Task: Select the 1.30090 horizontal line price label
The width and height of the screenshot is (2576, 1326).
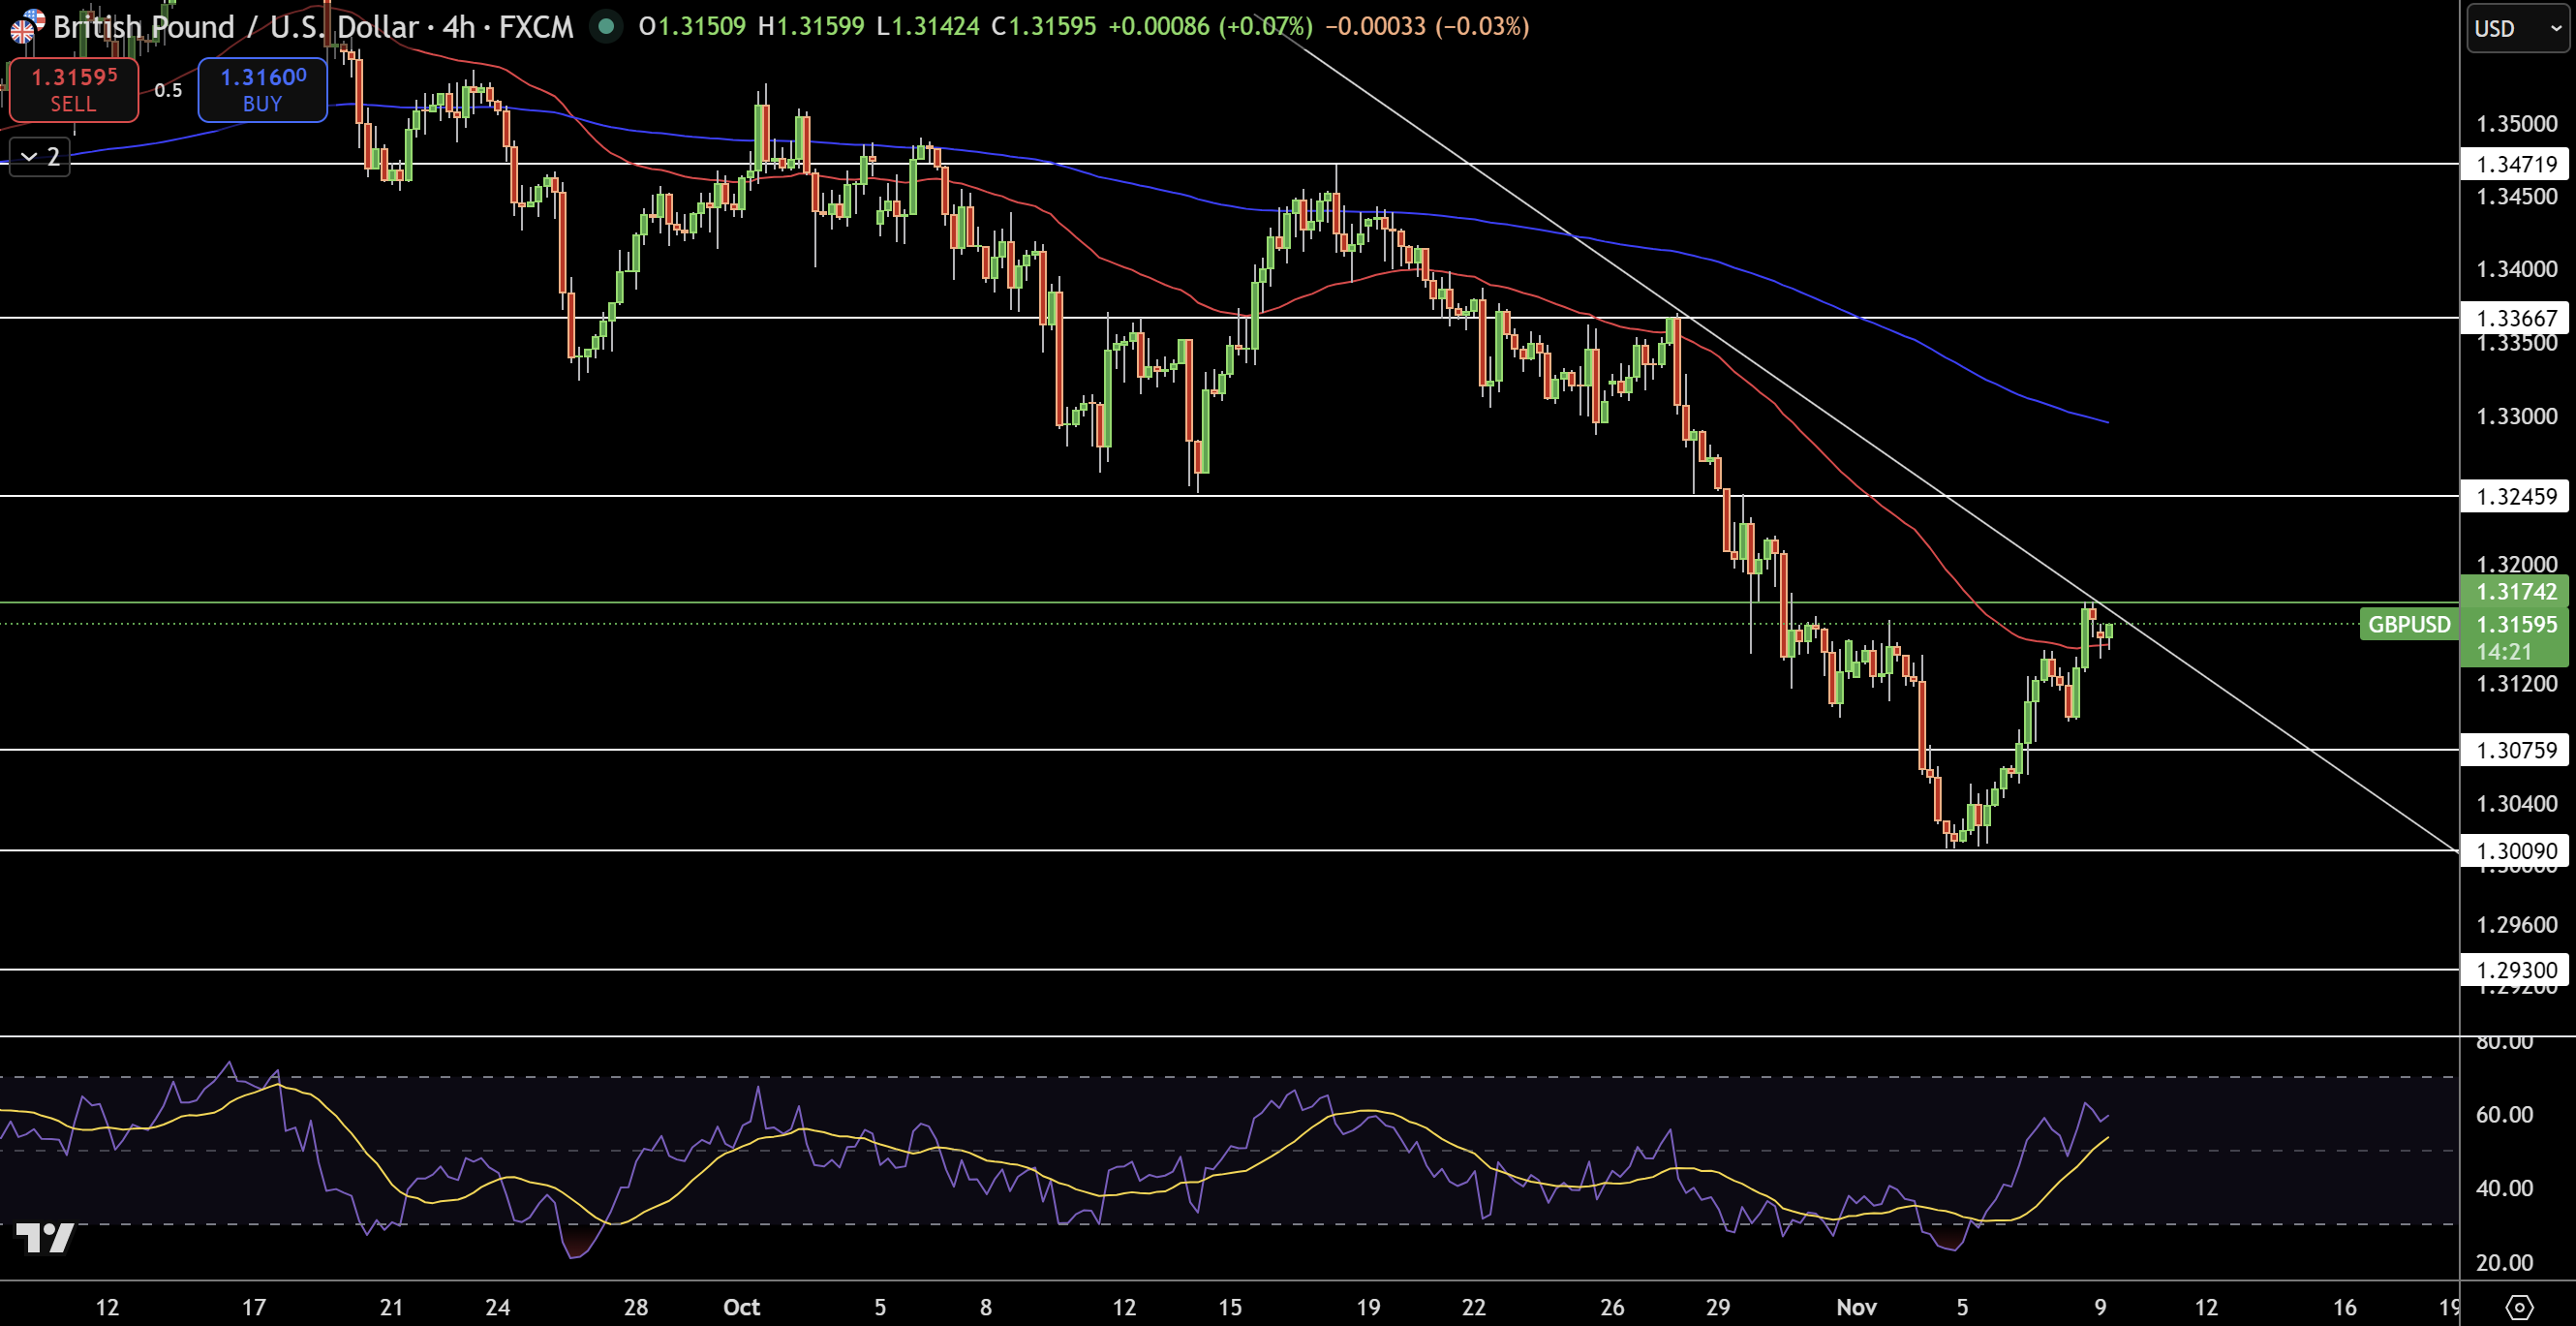Action: click(x=2515, y=851)
